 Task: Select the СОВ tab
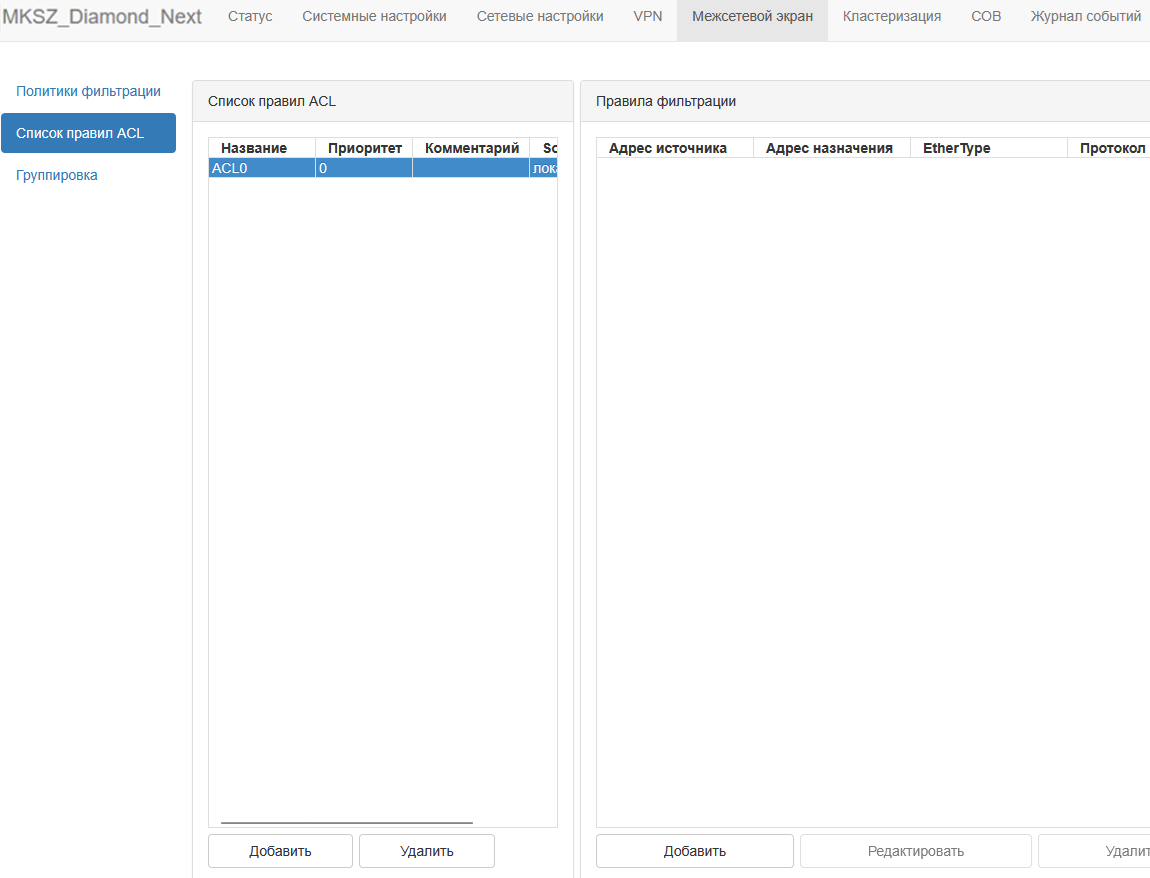coord(986,17)
